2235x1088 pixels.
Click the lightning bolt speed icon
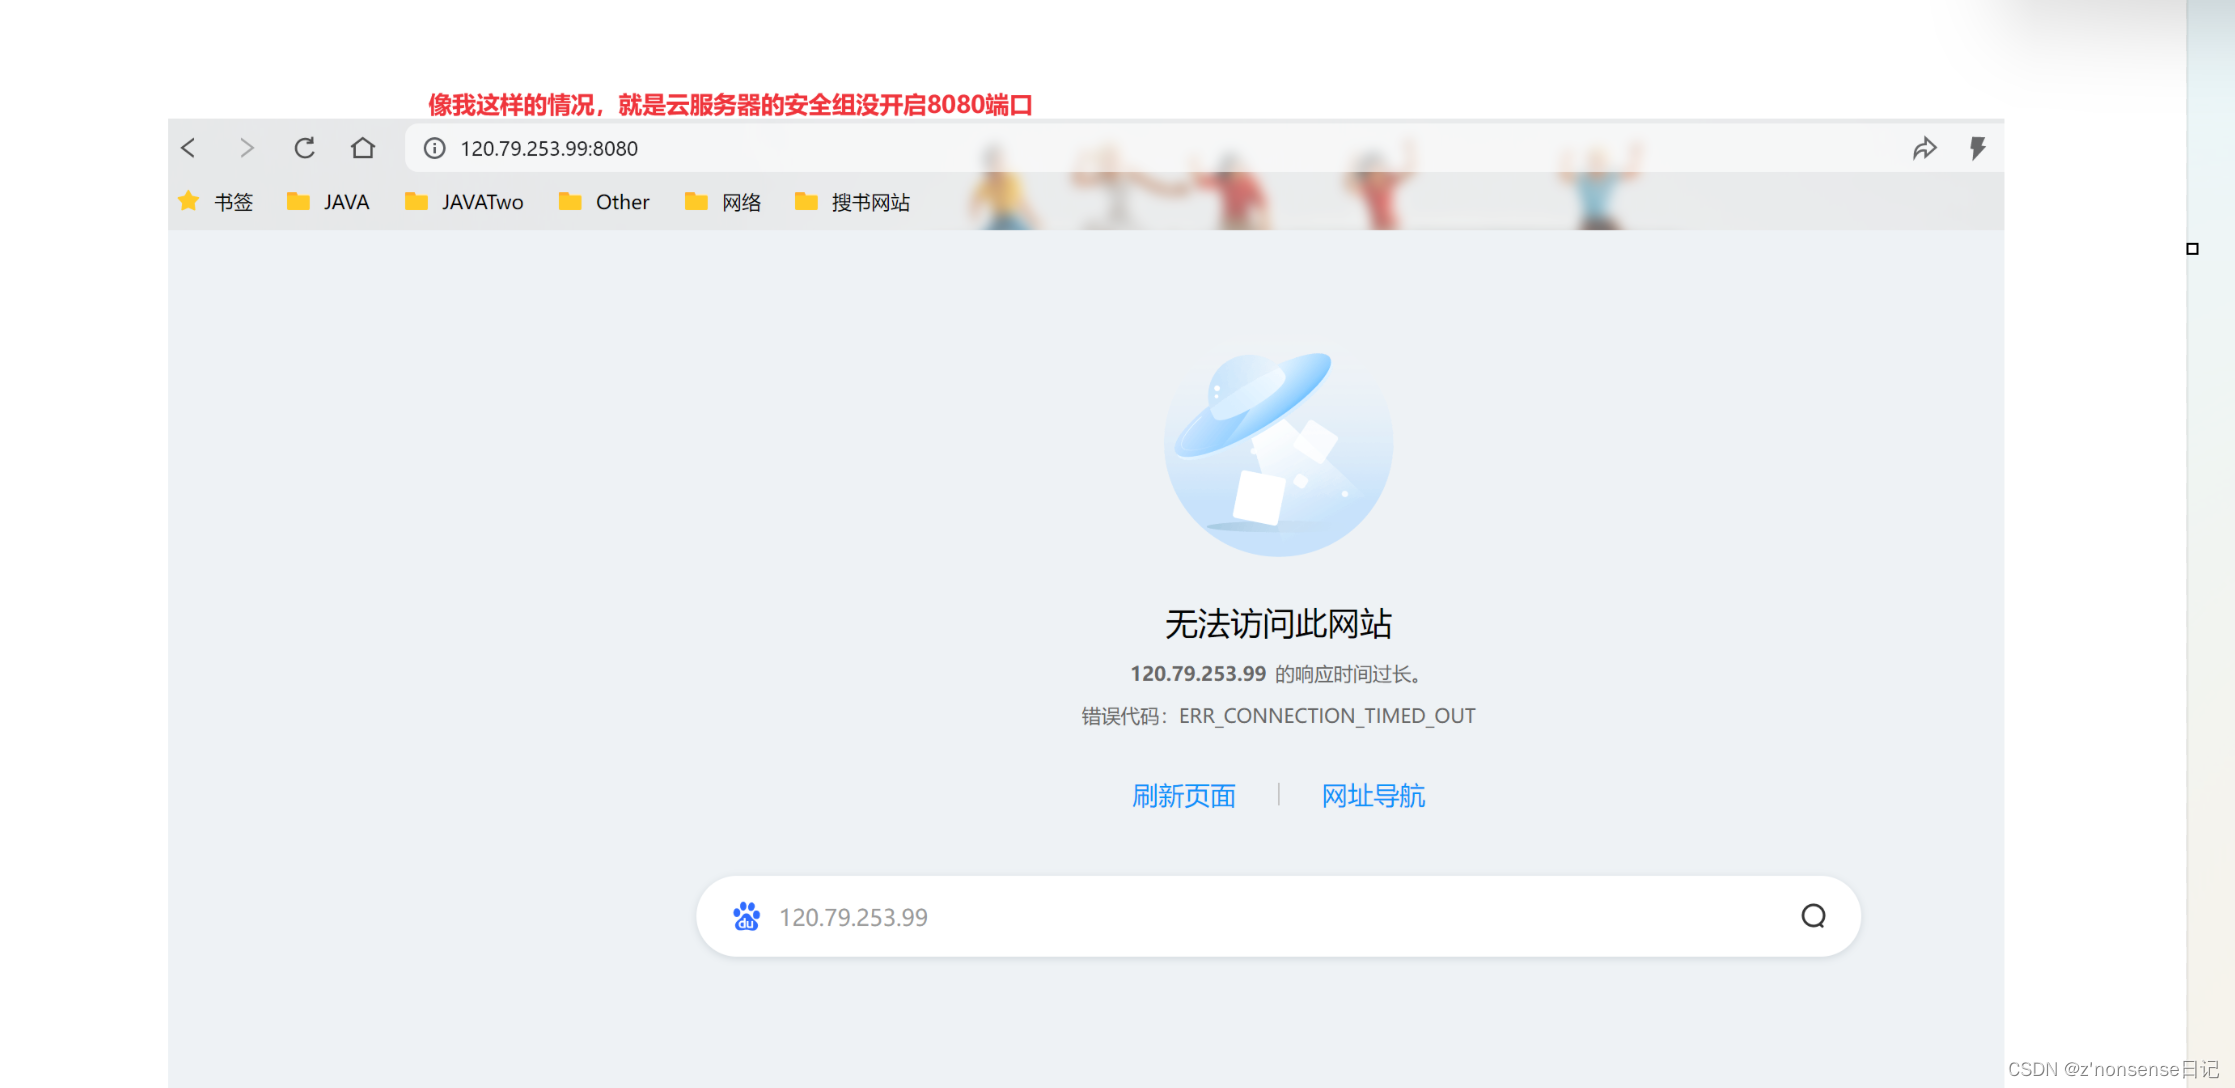coord(1977,148)
